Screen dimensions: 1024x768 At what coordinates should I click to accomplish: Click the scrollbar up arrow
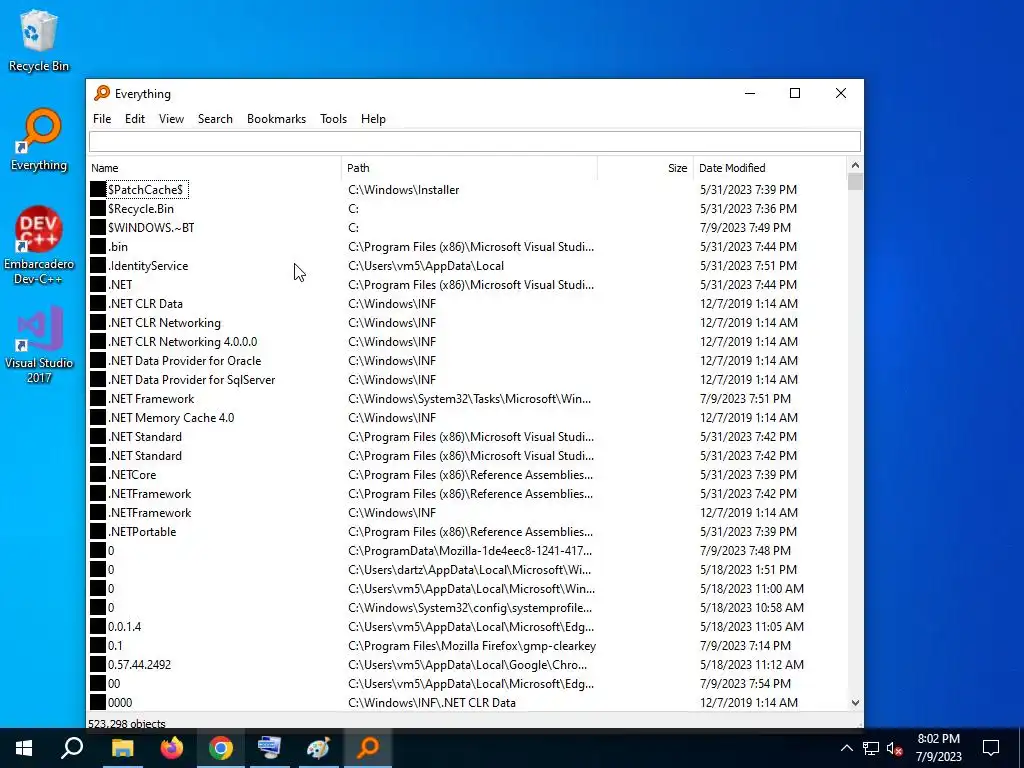[x=855, y=165]
